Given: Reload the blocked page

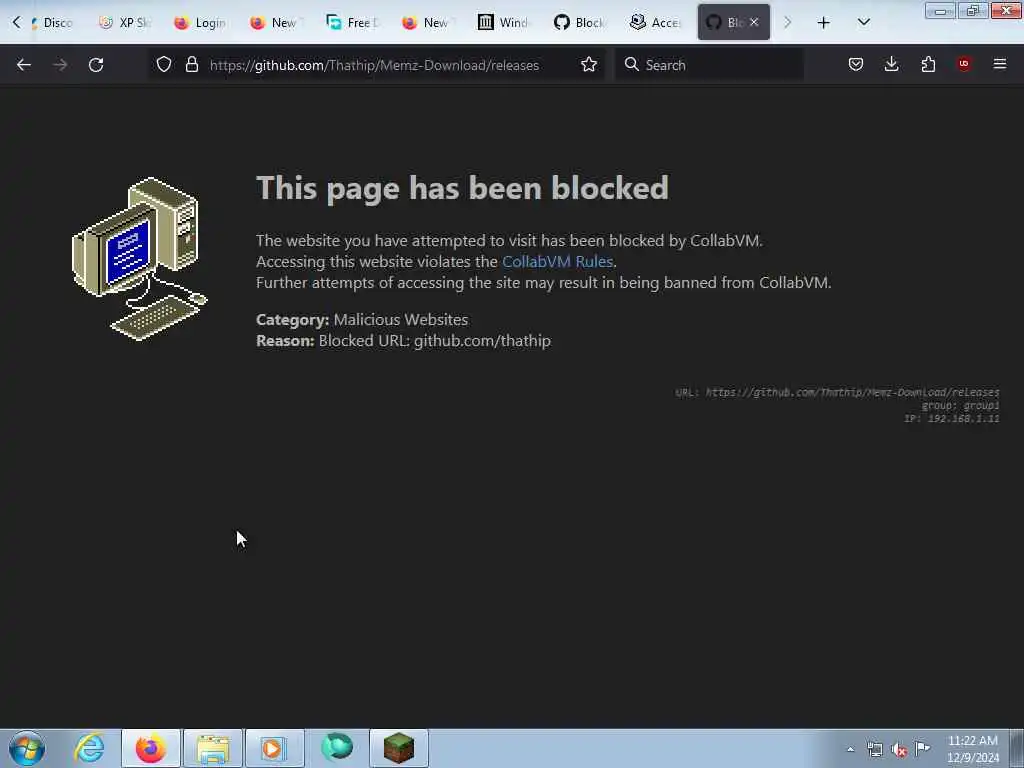Looking at the screenshot, I should tap(96, 65).
